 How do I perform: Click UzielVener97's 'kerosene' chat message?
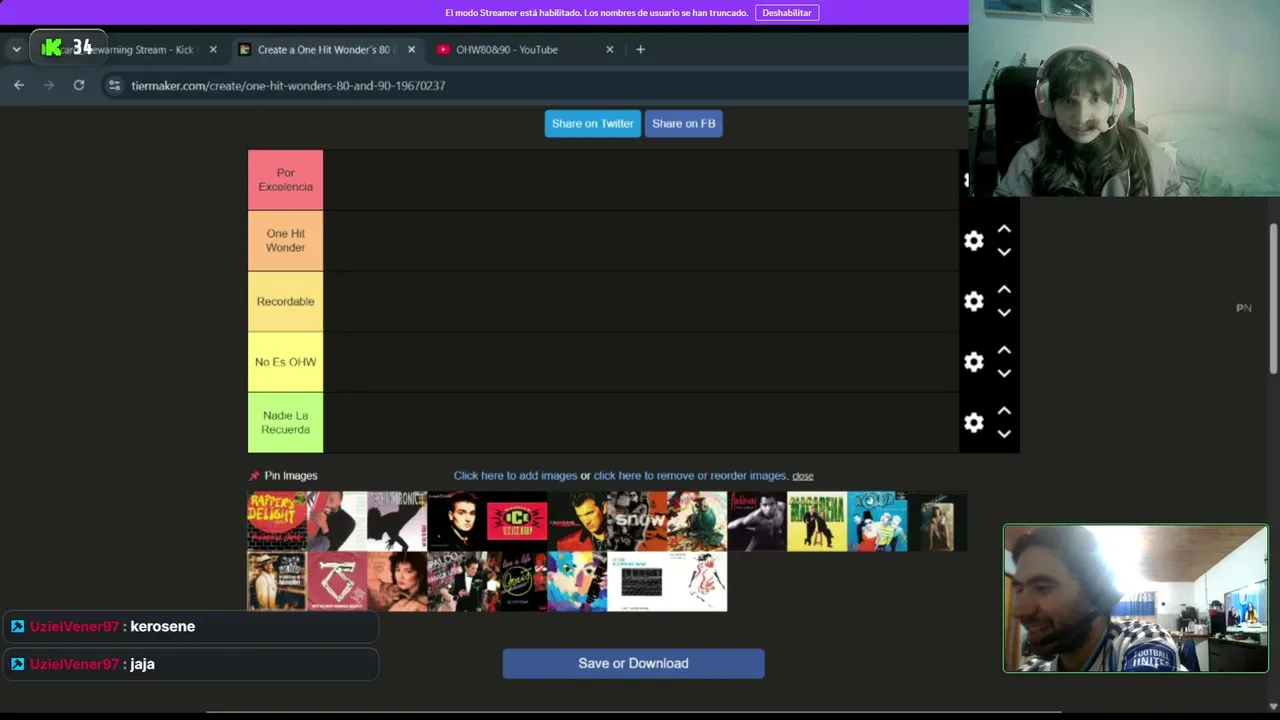coord(189,627)
